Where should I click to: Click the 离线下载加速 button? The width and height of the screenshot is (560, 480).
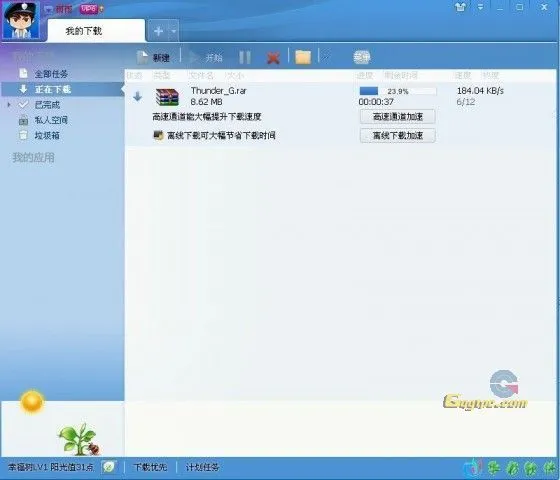(398, 135)
